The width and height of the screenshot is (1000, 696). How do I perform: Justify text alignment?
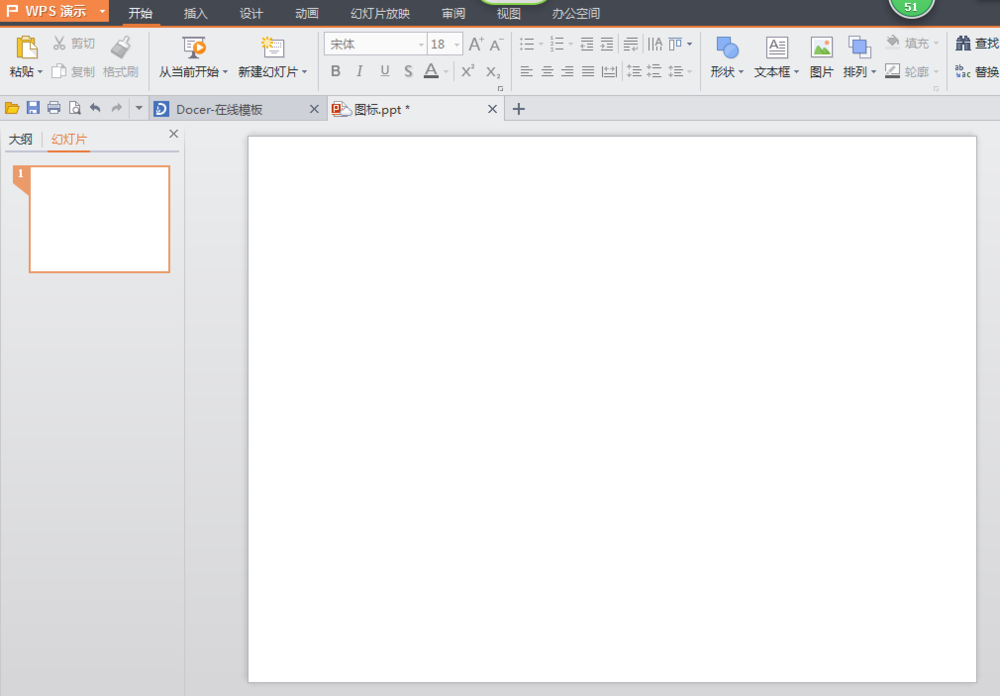588,71
